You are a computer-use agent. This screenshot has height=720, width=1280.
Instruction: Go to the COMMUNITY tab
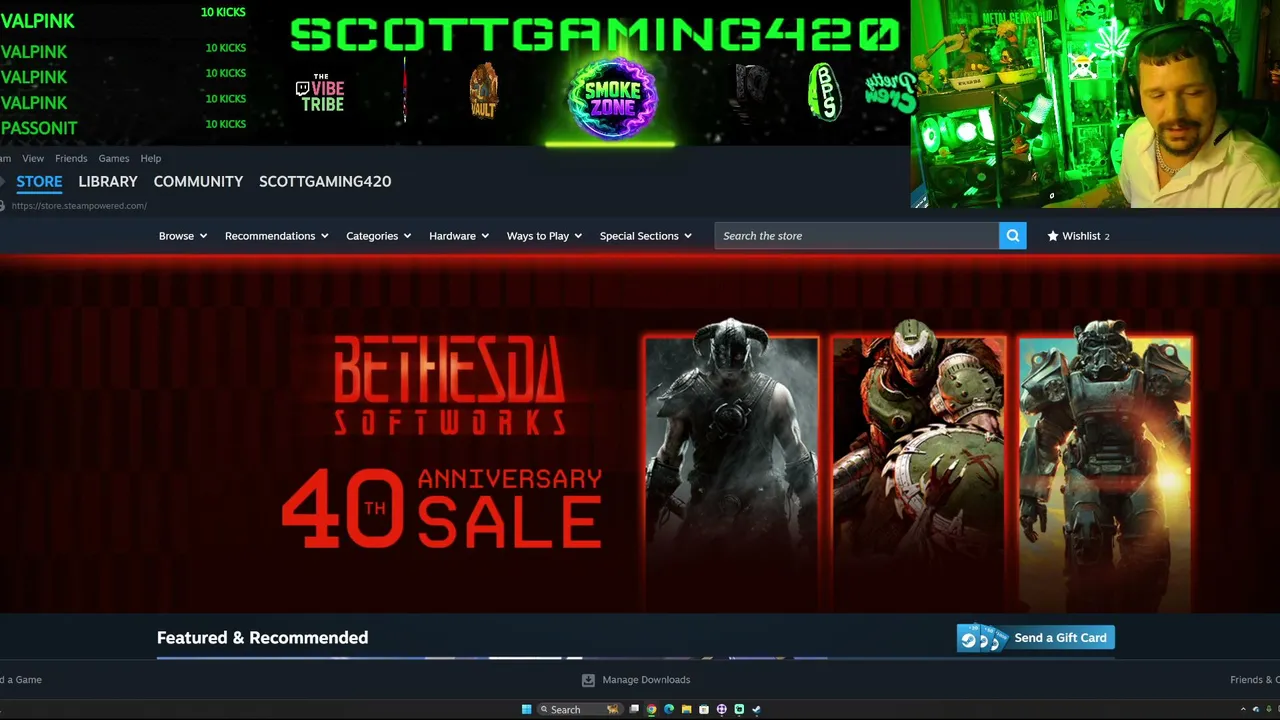(x=198, y=181)
